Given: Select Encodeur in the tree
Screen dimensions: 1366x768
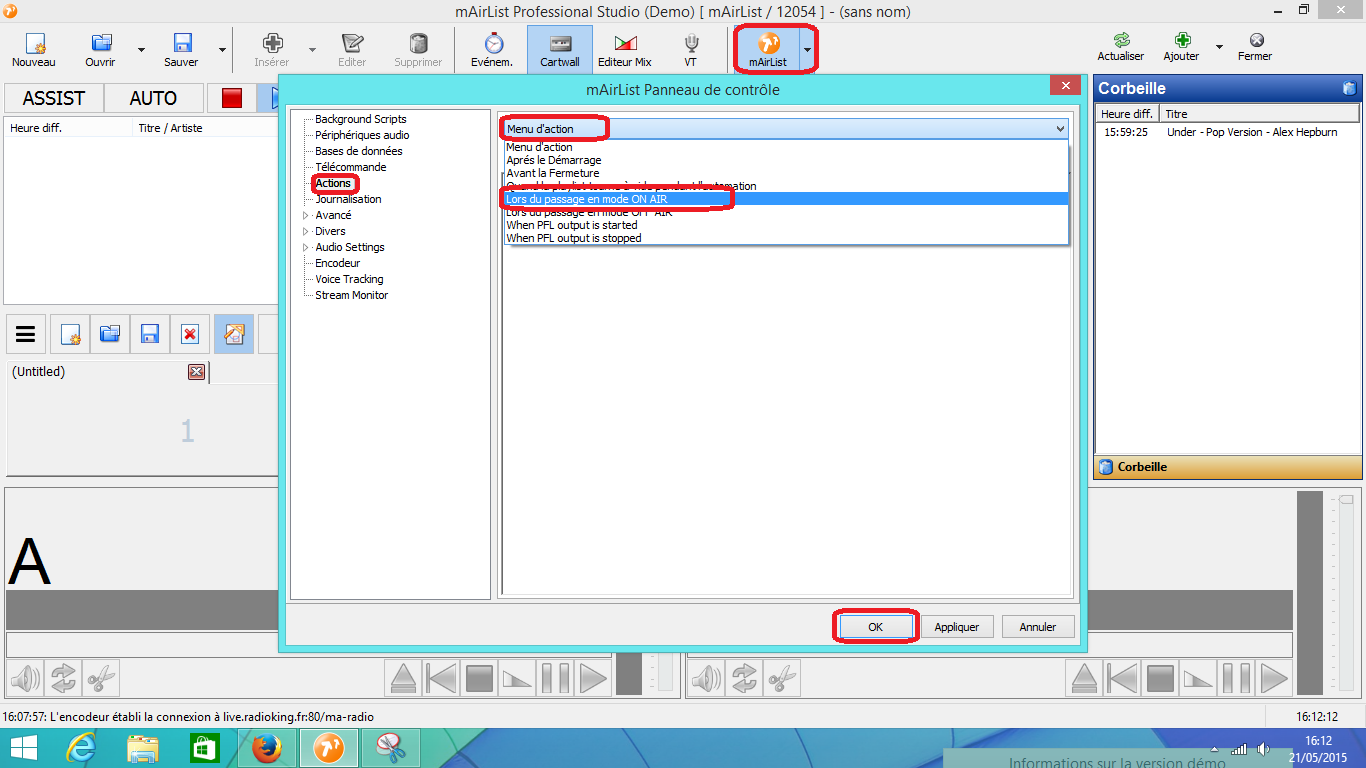Looking at the screenshot, I should pos(337,263).
